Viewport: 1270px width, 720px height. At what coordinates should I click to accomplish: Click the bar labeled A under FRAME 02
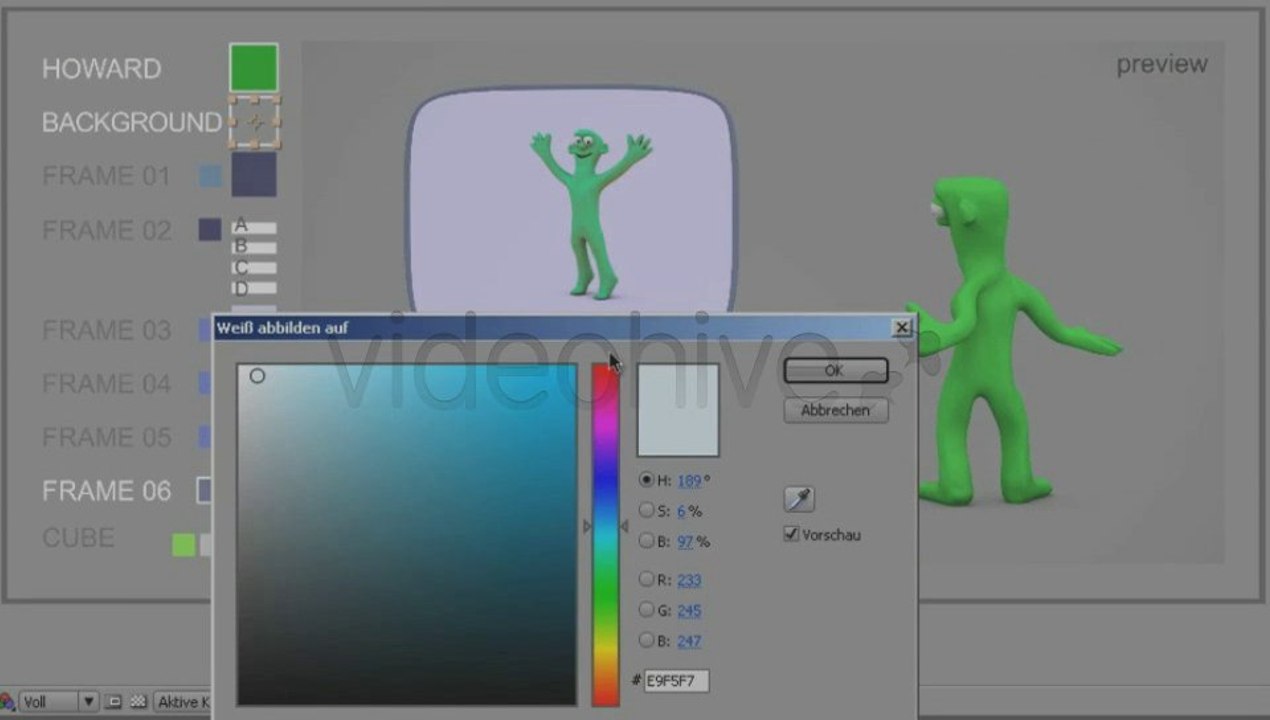[254, 228]
